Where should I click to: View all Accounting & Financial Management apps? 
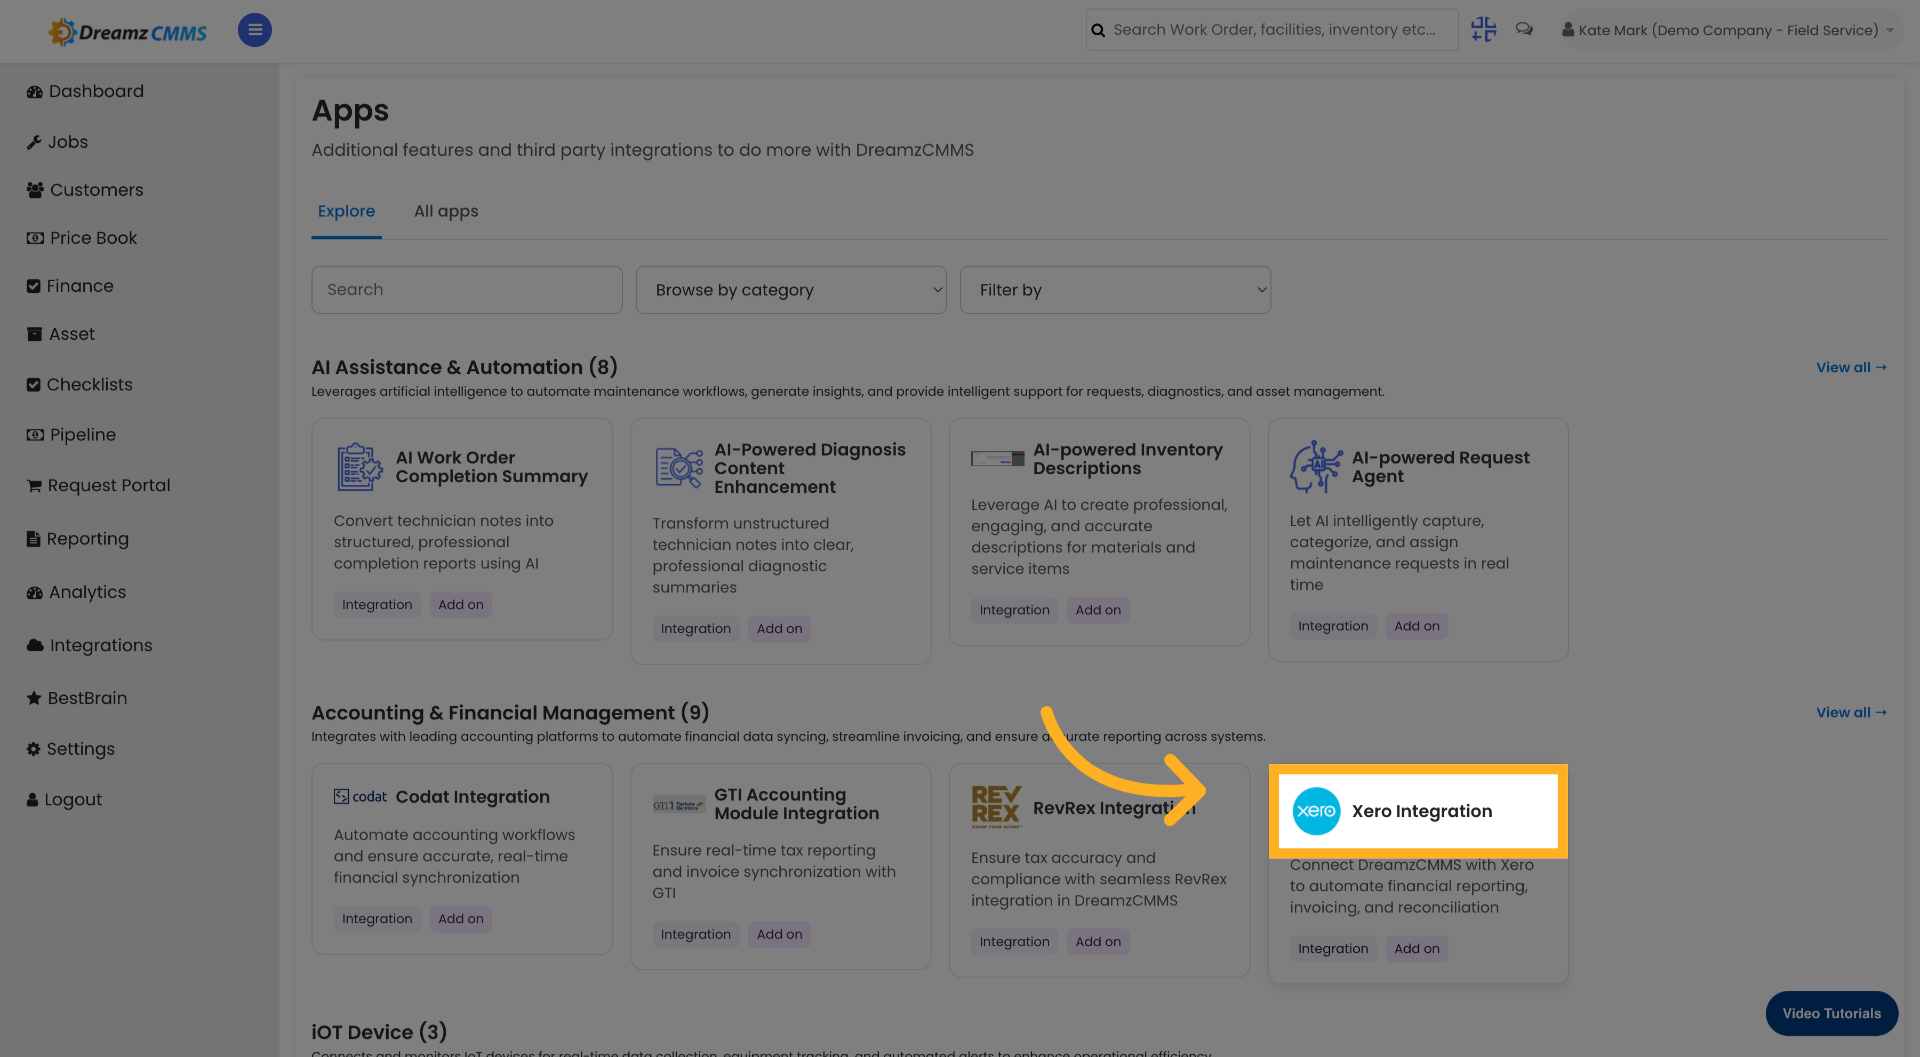1850,712
